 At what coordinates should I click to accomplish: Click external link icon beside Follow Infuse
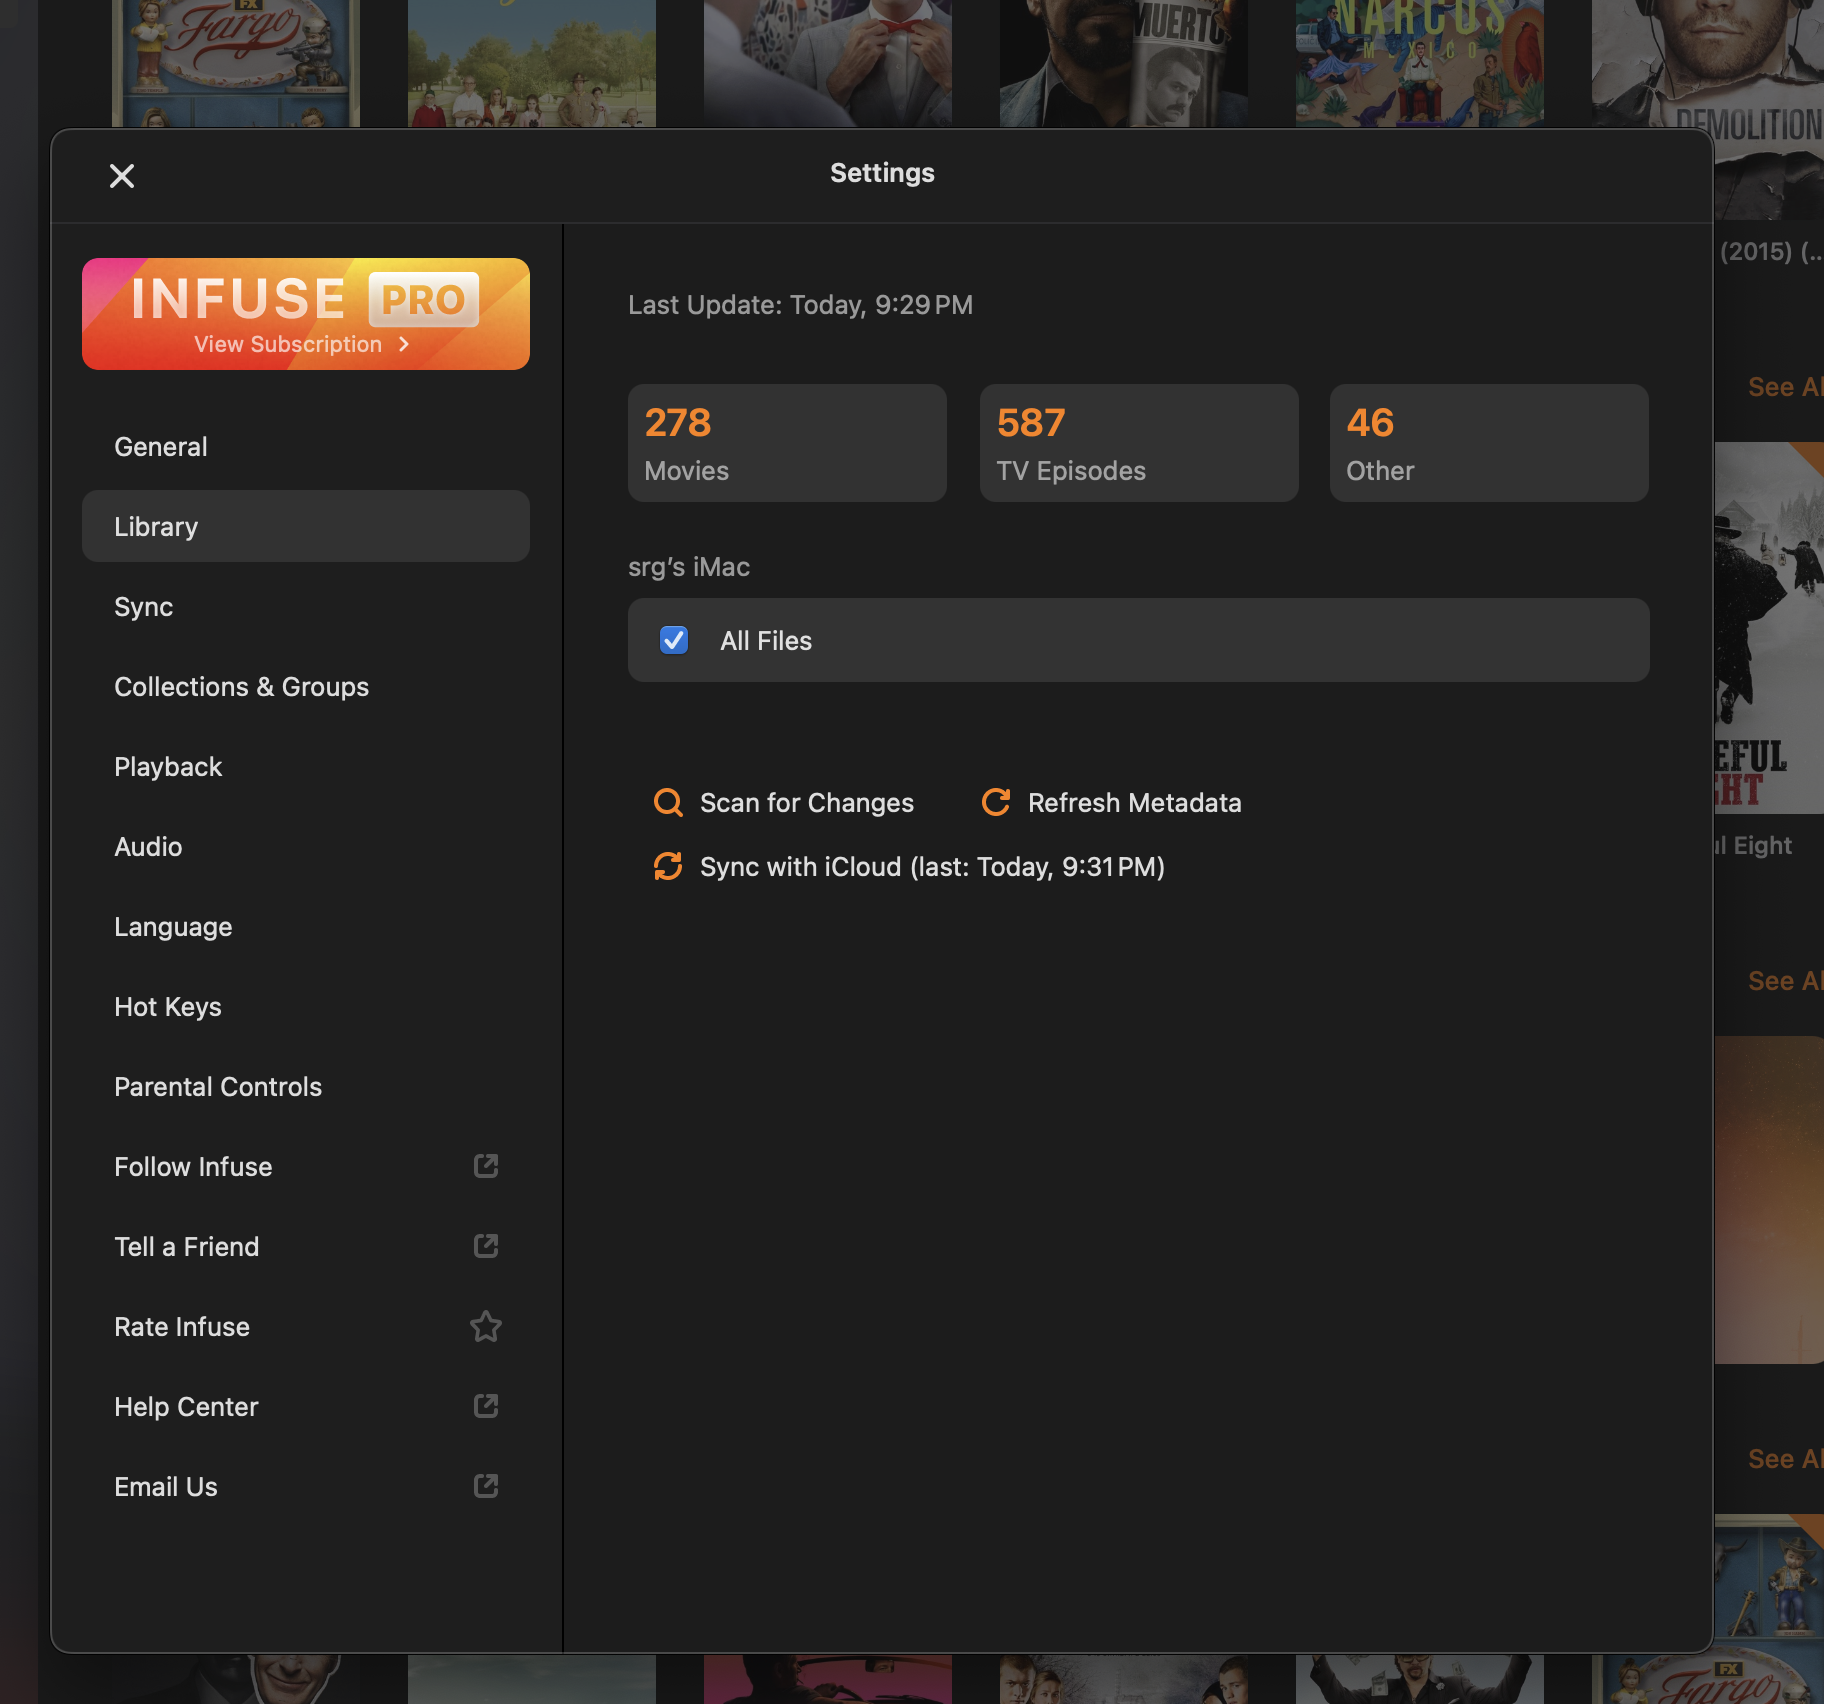tap(486, 1166)
